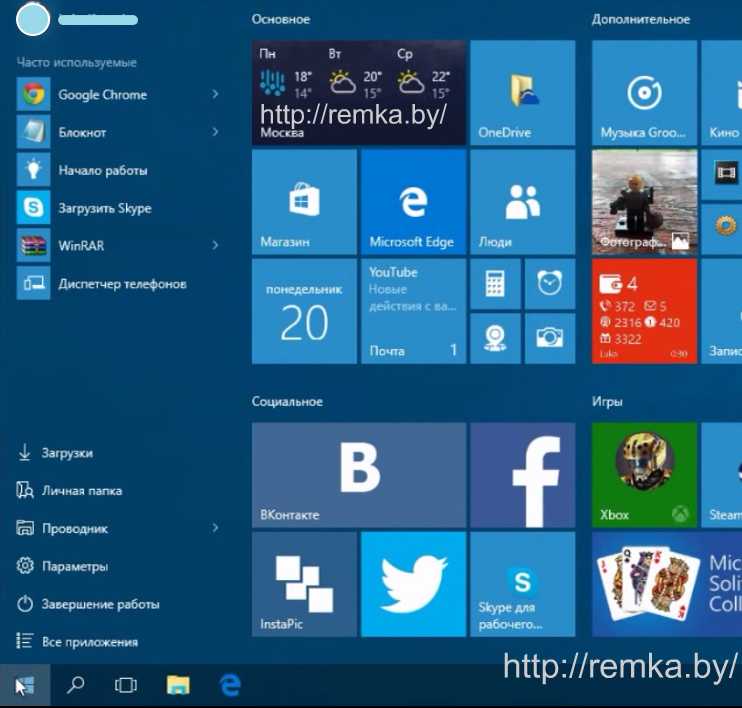
Task: Open File Explorer from taskbar
Action: [178, 685]
